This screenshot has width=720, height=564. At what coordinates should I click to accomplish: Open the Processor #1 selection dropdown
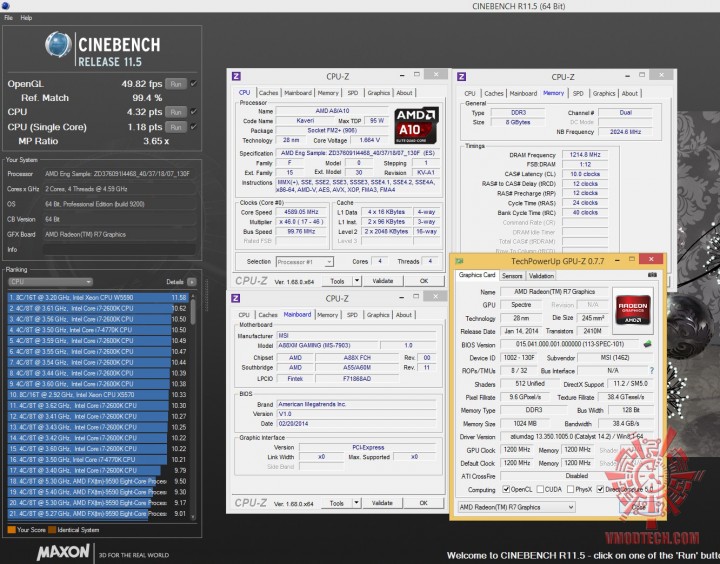coord(304,262)
